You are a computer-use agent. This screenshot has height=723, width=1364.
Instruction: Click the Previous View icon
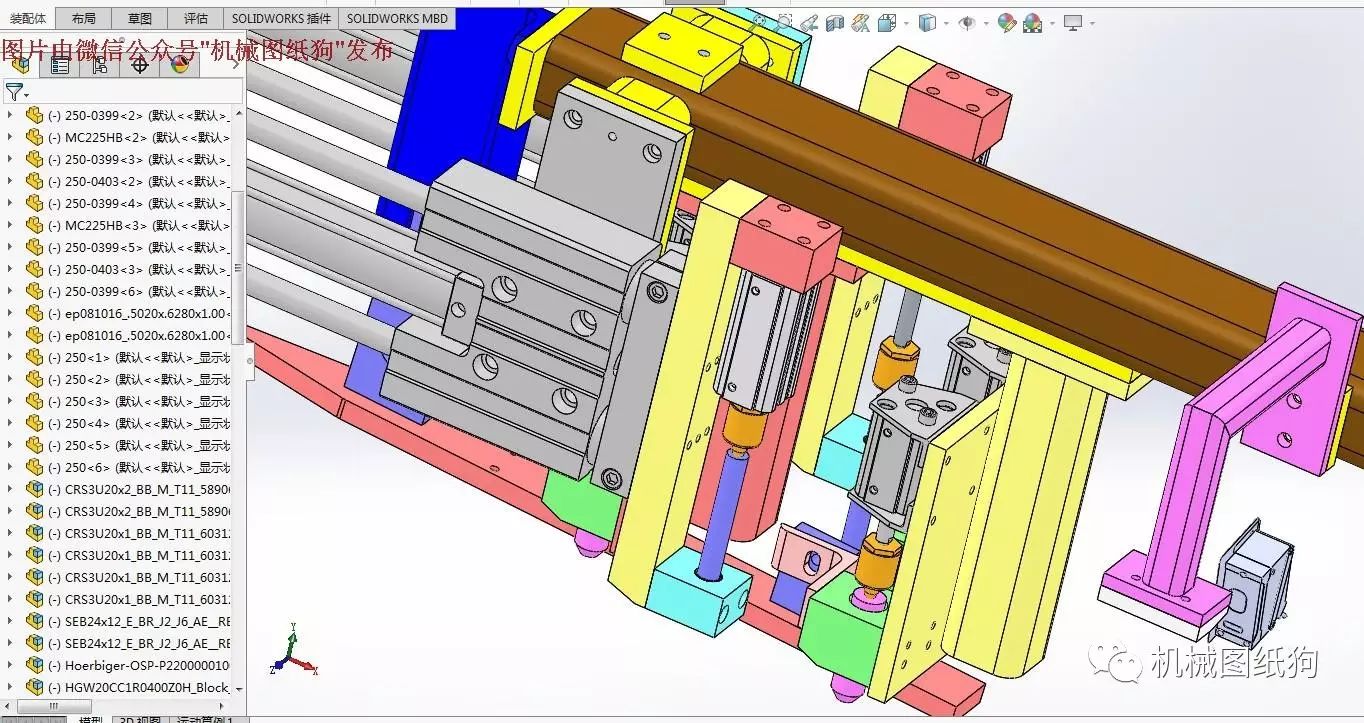click(x=809, y=22)
